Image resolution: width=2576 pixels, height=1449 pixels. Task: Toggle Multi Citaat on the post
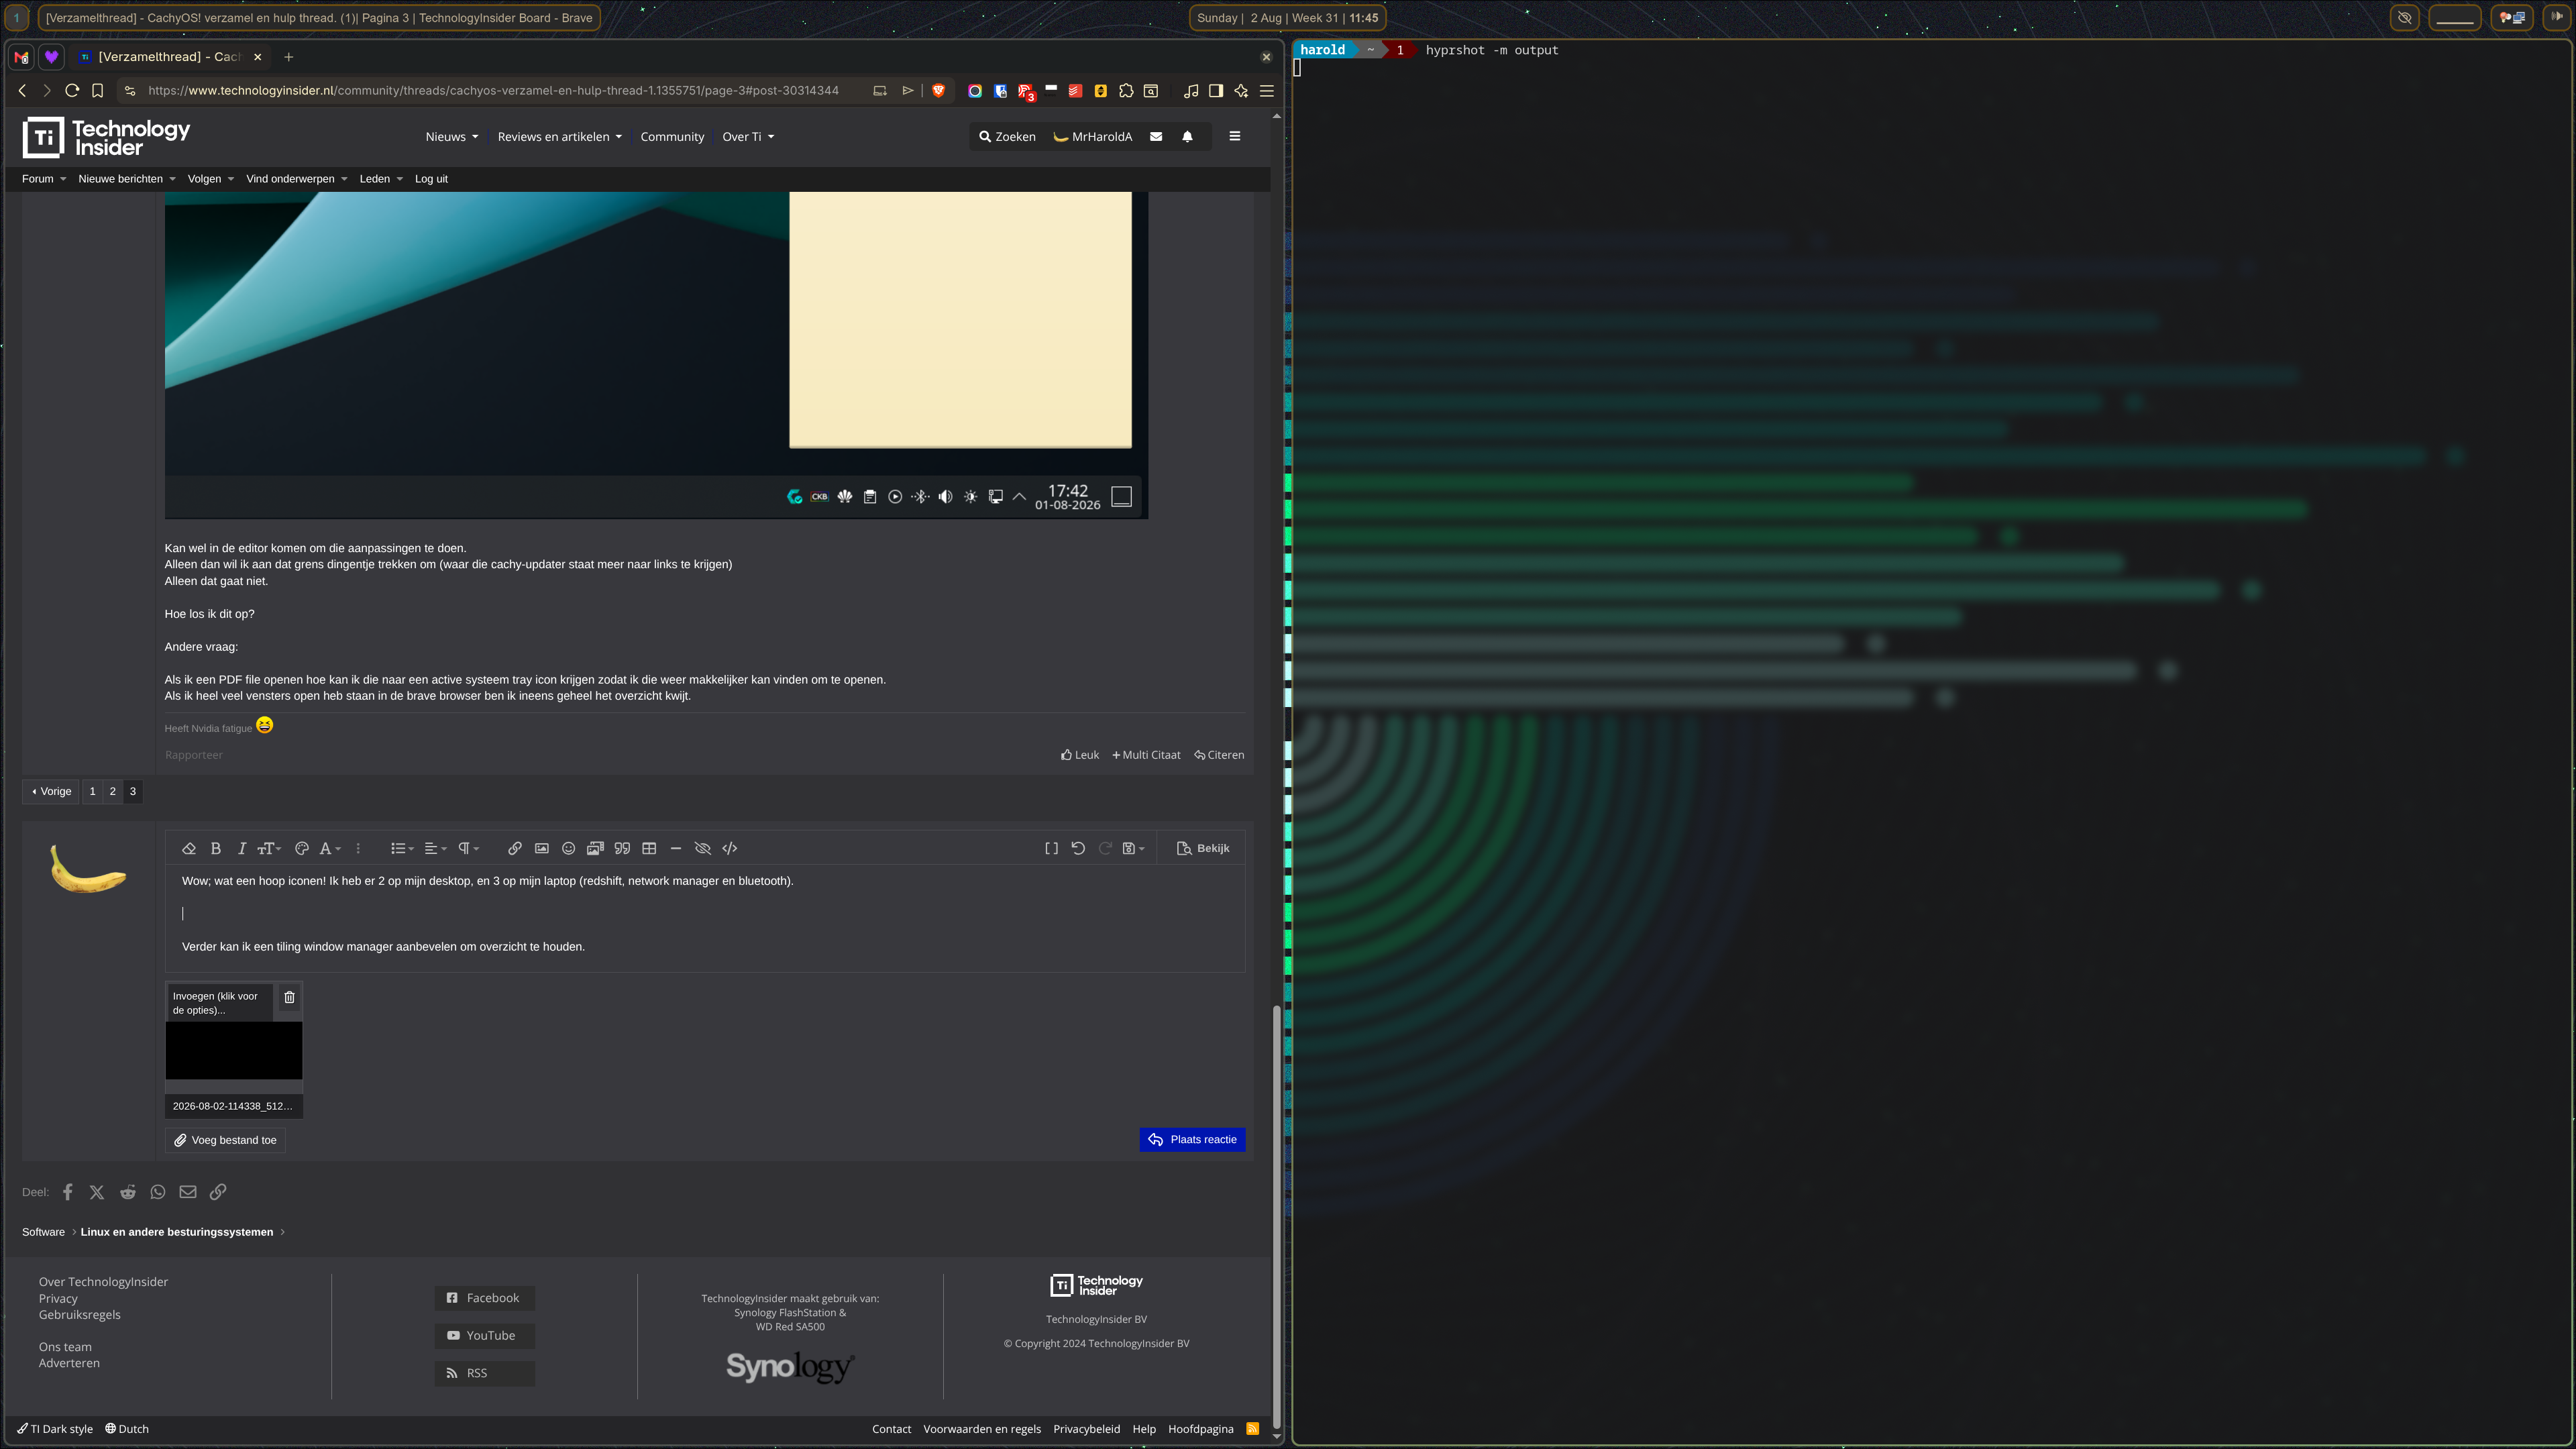click(x=1146, y=756)
